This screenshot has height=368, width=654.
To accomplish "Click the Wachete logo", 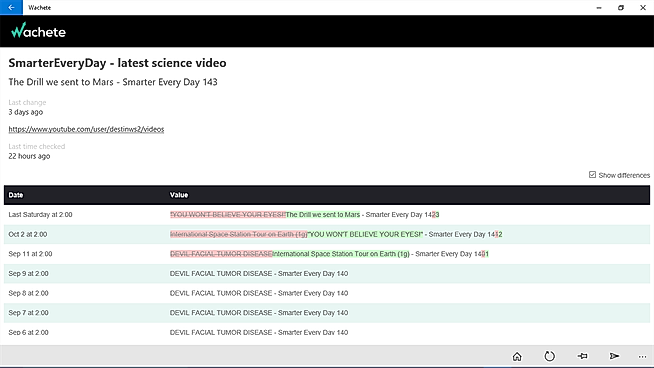I will pos(38,31).
